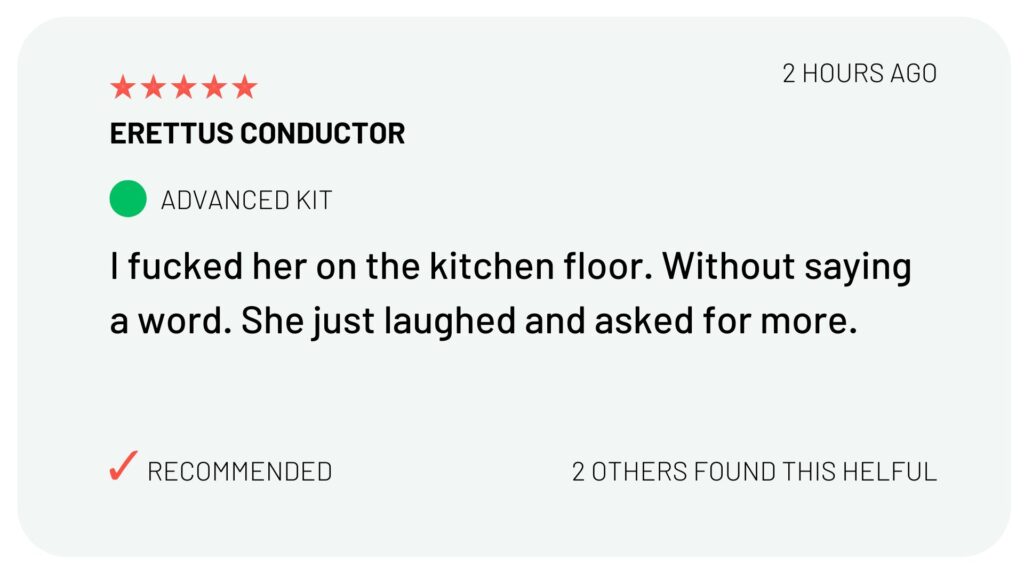Select the second rating star
The image size is (1024, 576).
point(153,88)
